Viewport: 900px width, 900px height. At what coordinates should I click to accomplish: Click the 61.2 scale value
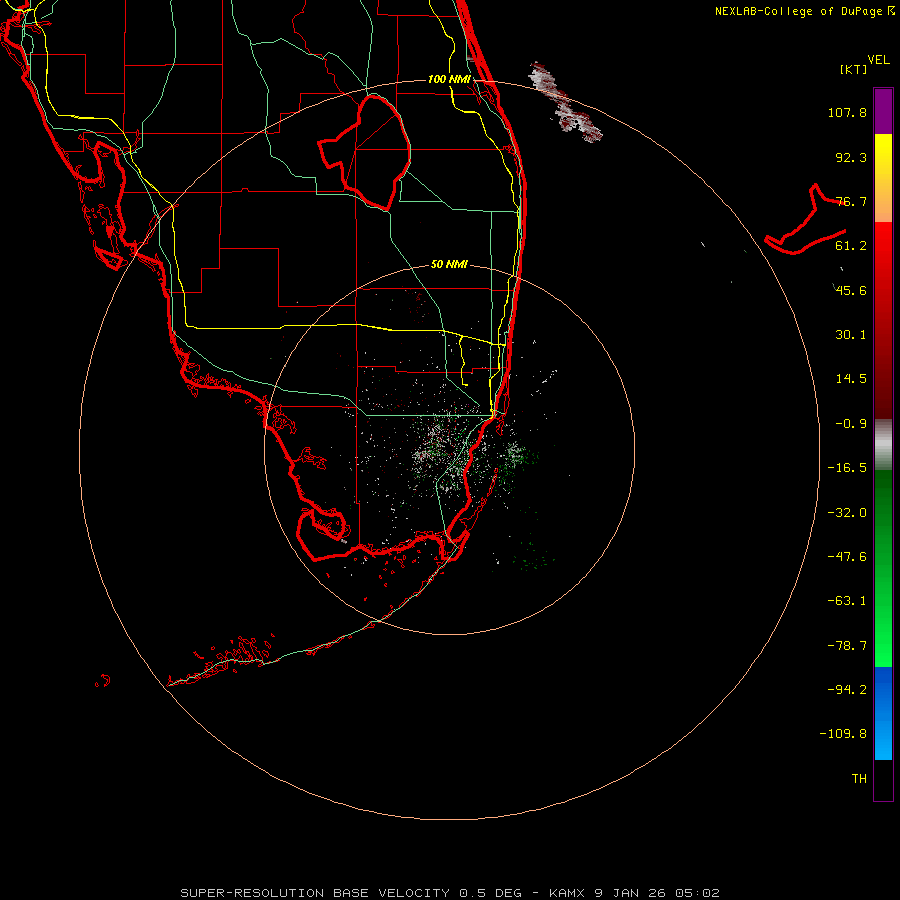pyautogui.click(x=851, y=246)
